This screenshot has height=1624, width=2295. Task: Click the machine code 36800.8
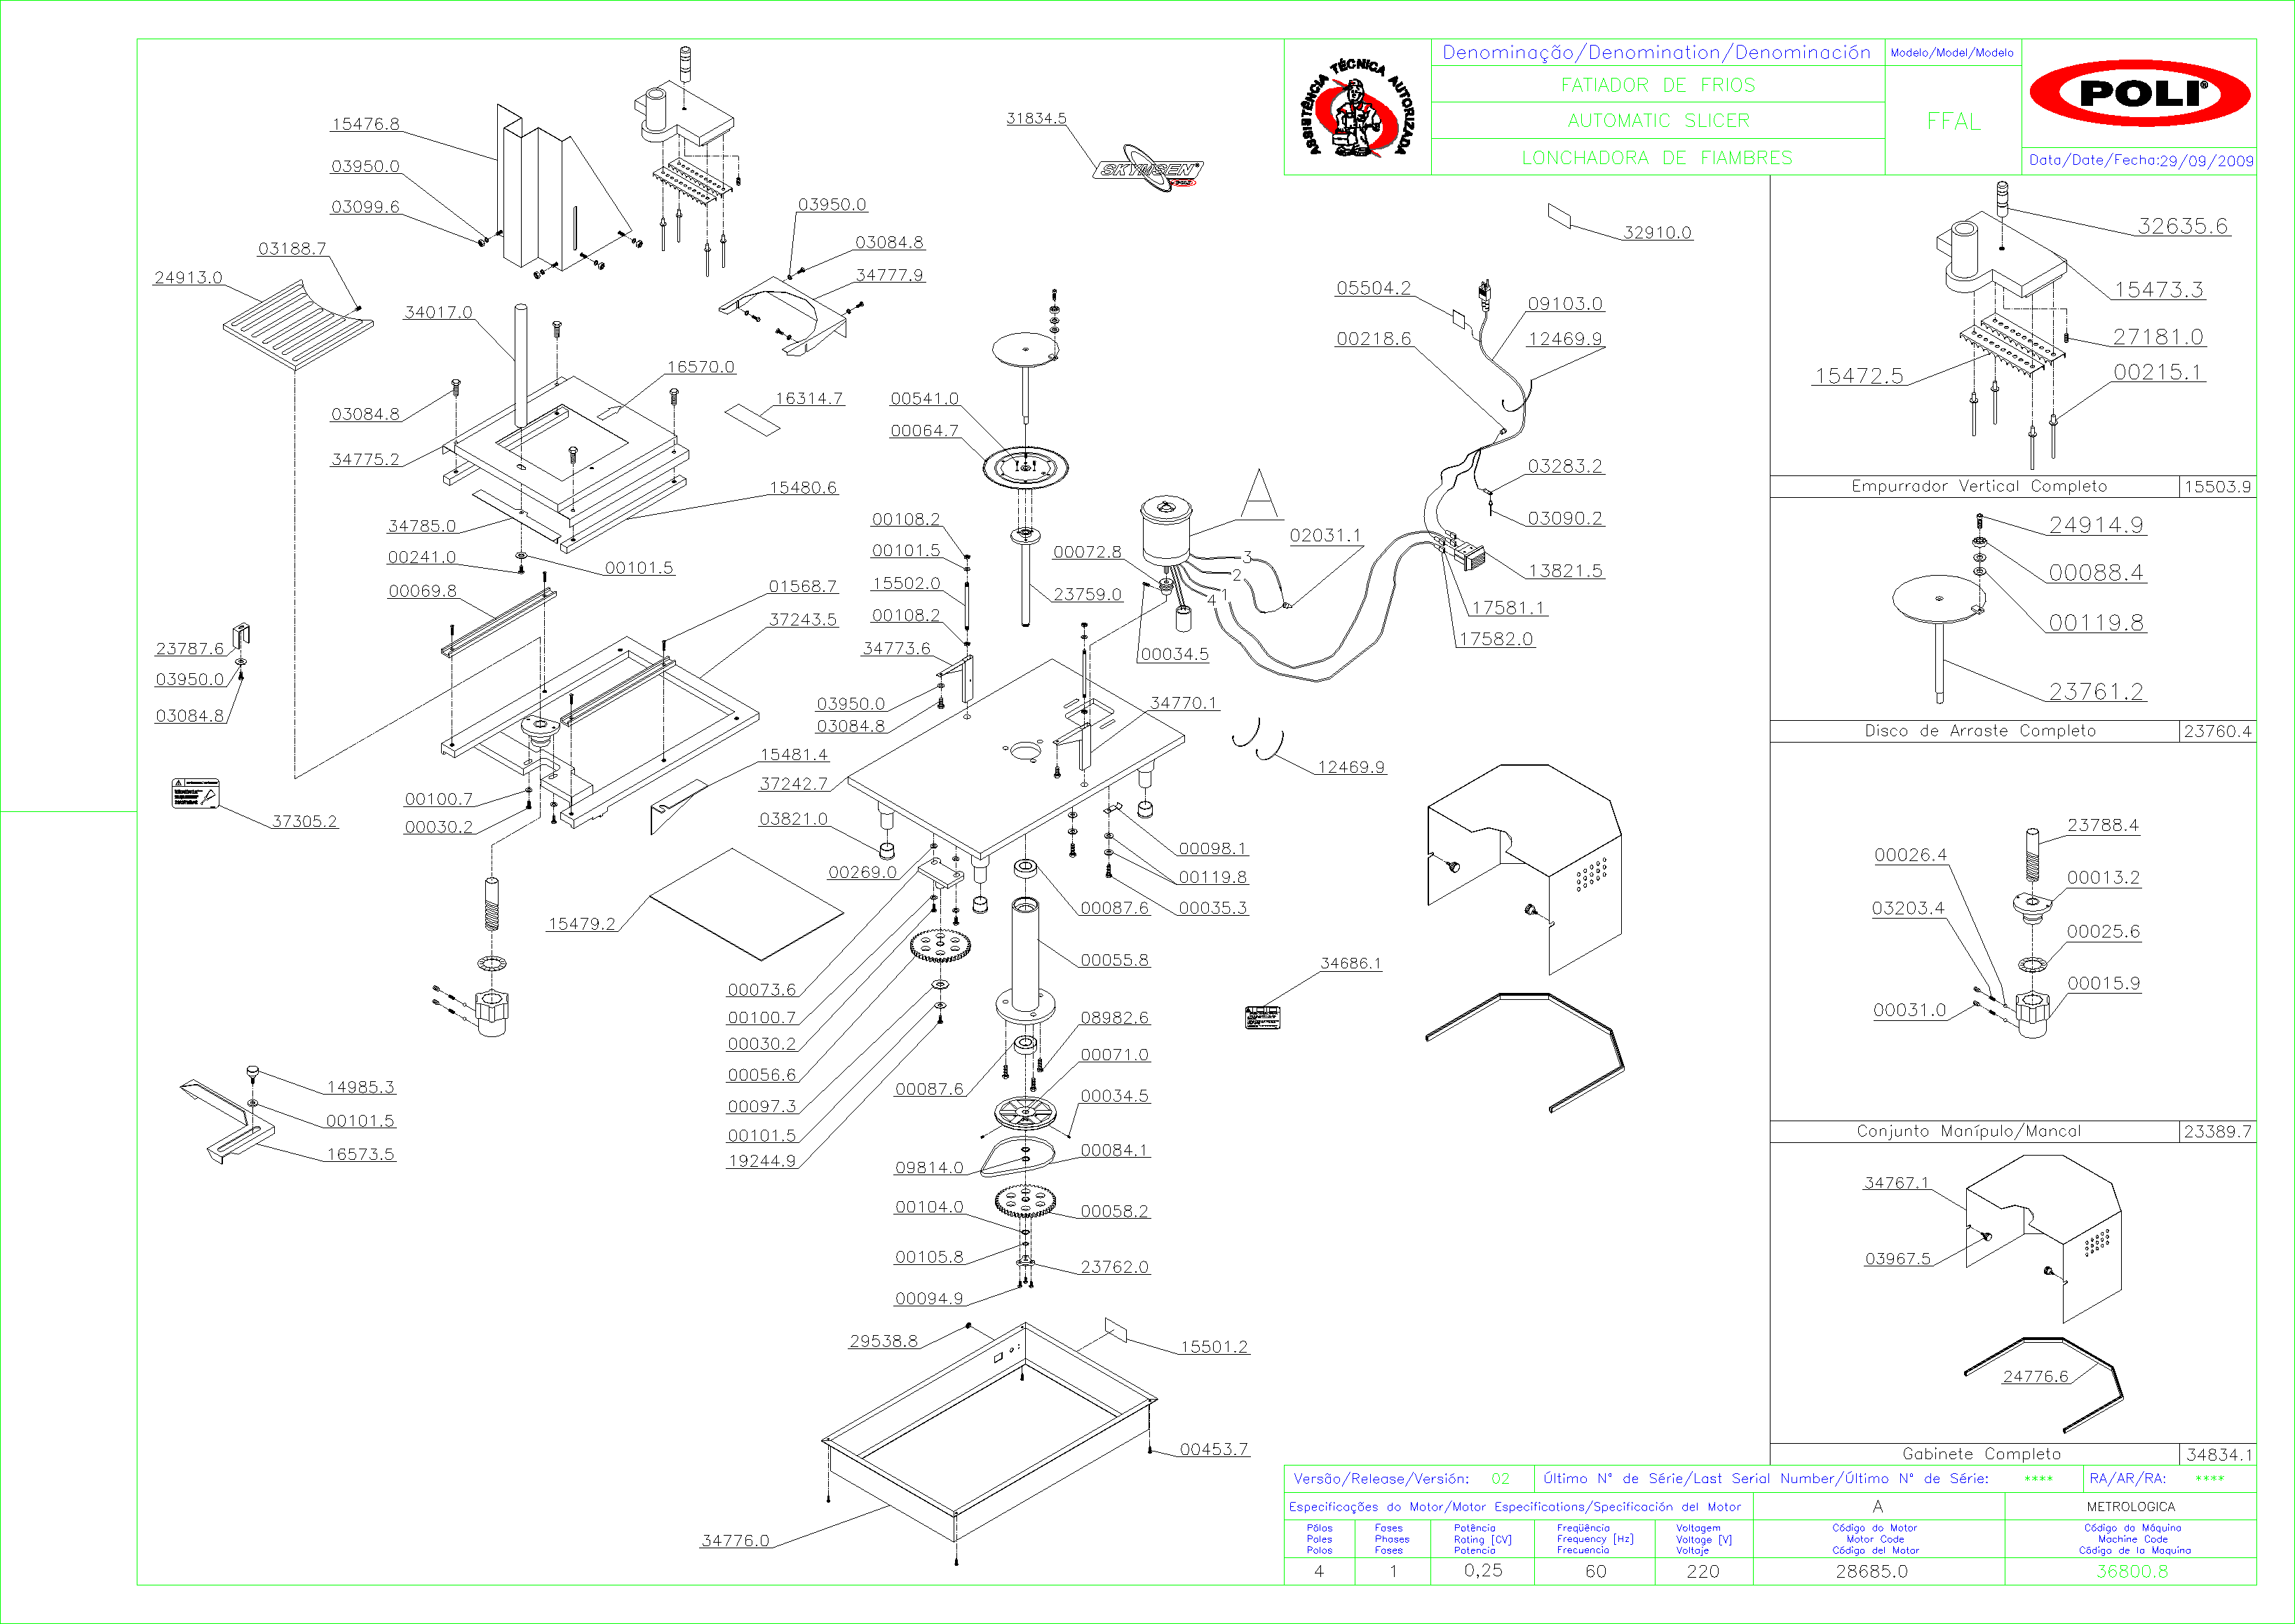pos(2132,1572)
